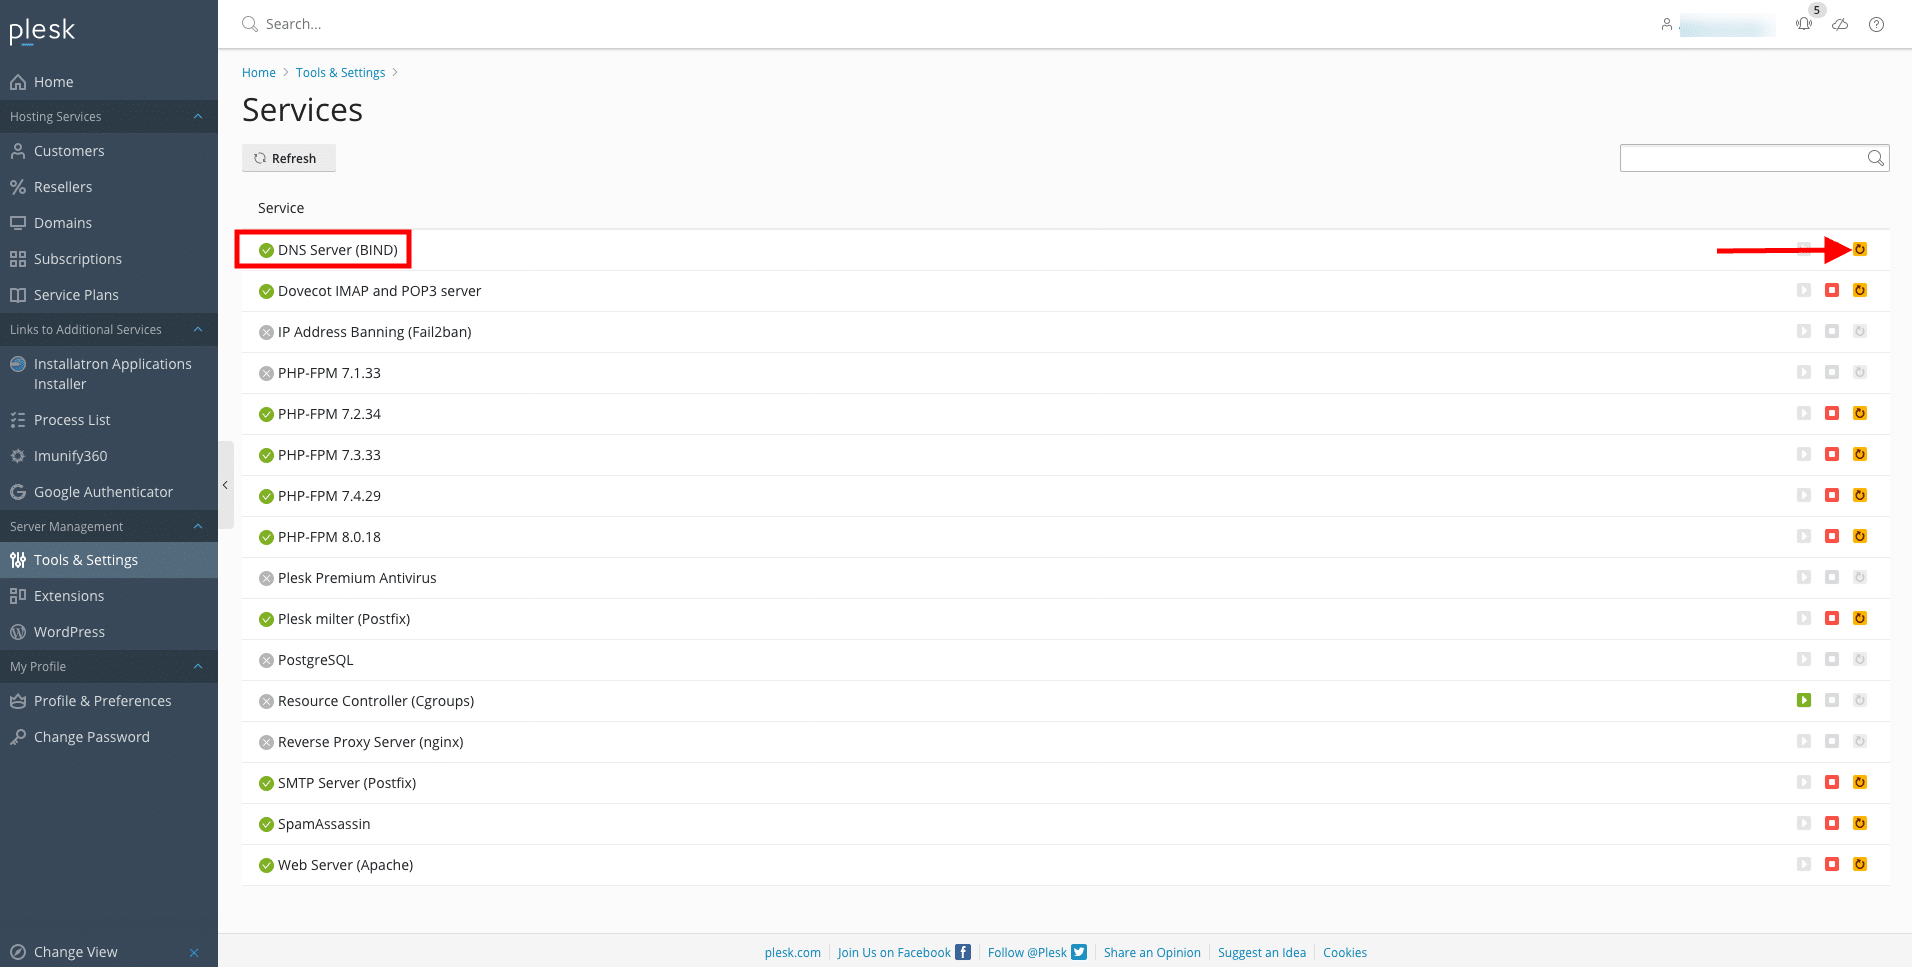Restart the PHP-FPM 7.4.29 service
This screenshot has height=967, width=1912.
pos(1860,495)
